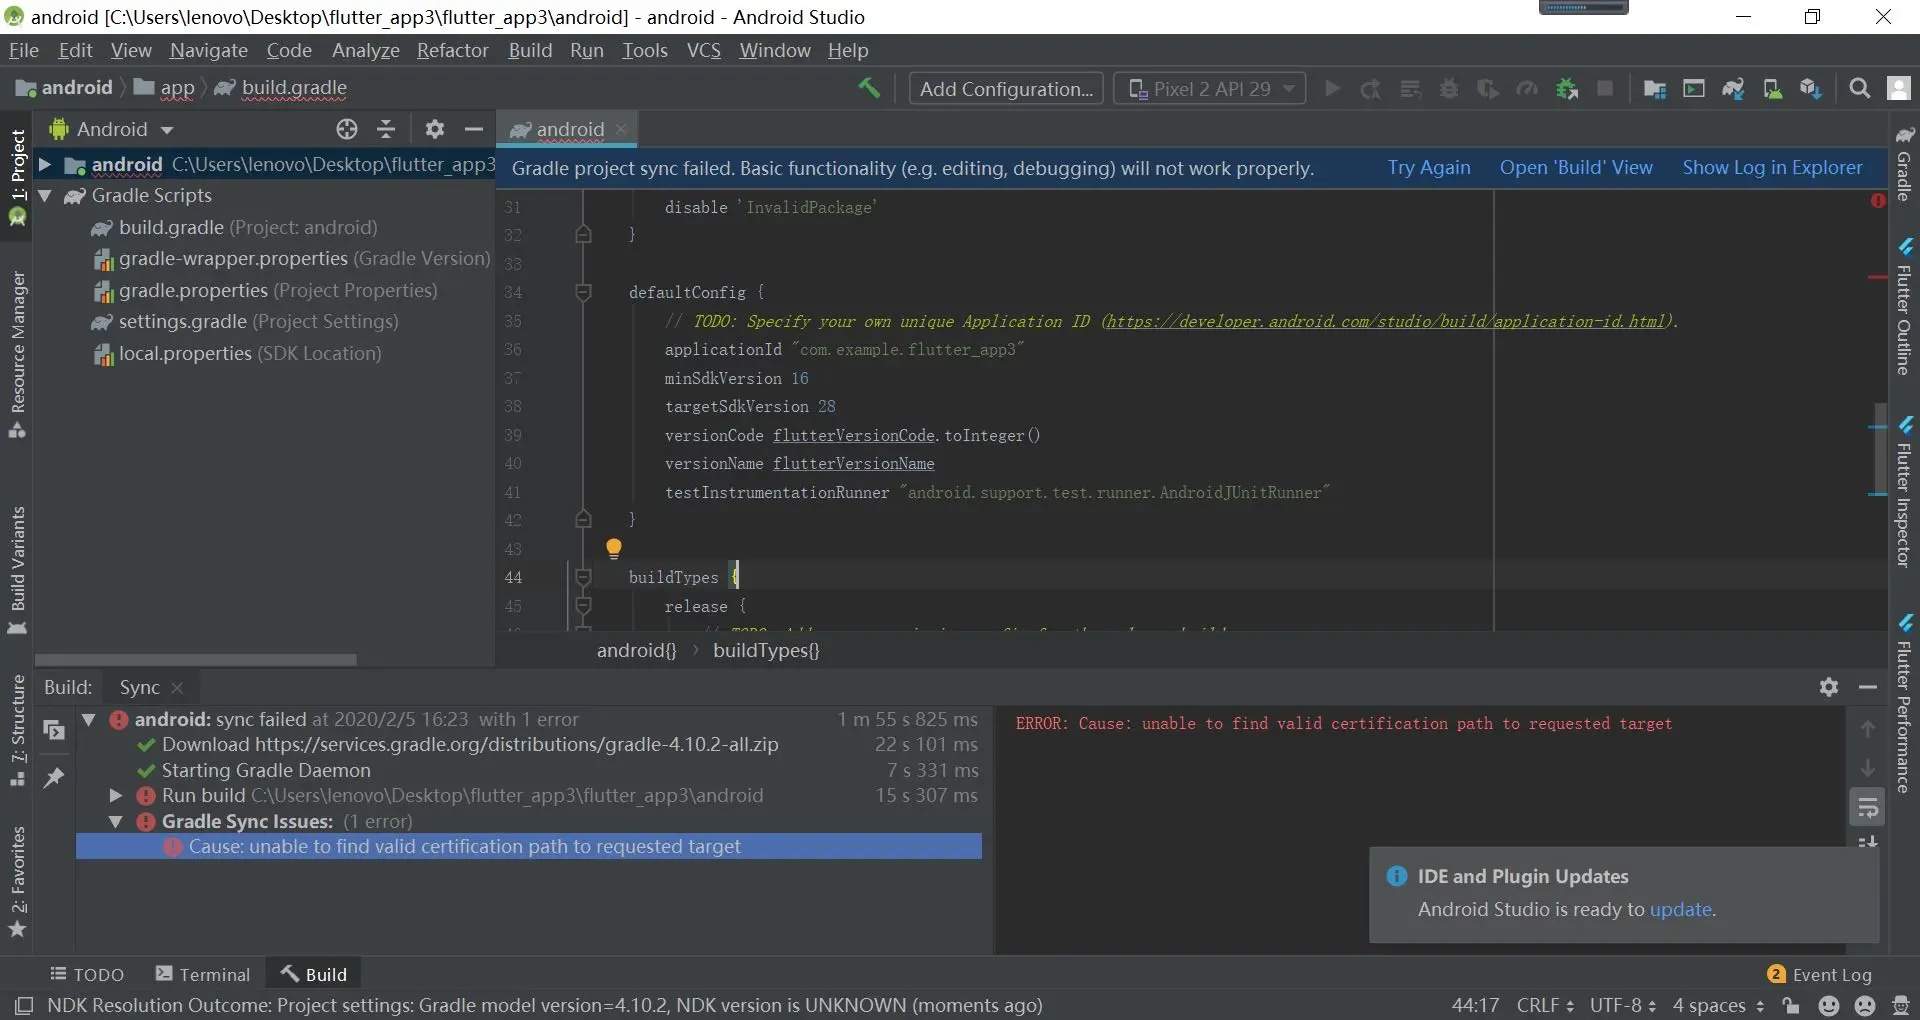Fold the defaultConfig block in the gutter

point(584,292)
